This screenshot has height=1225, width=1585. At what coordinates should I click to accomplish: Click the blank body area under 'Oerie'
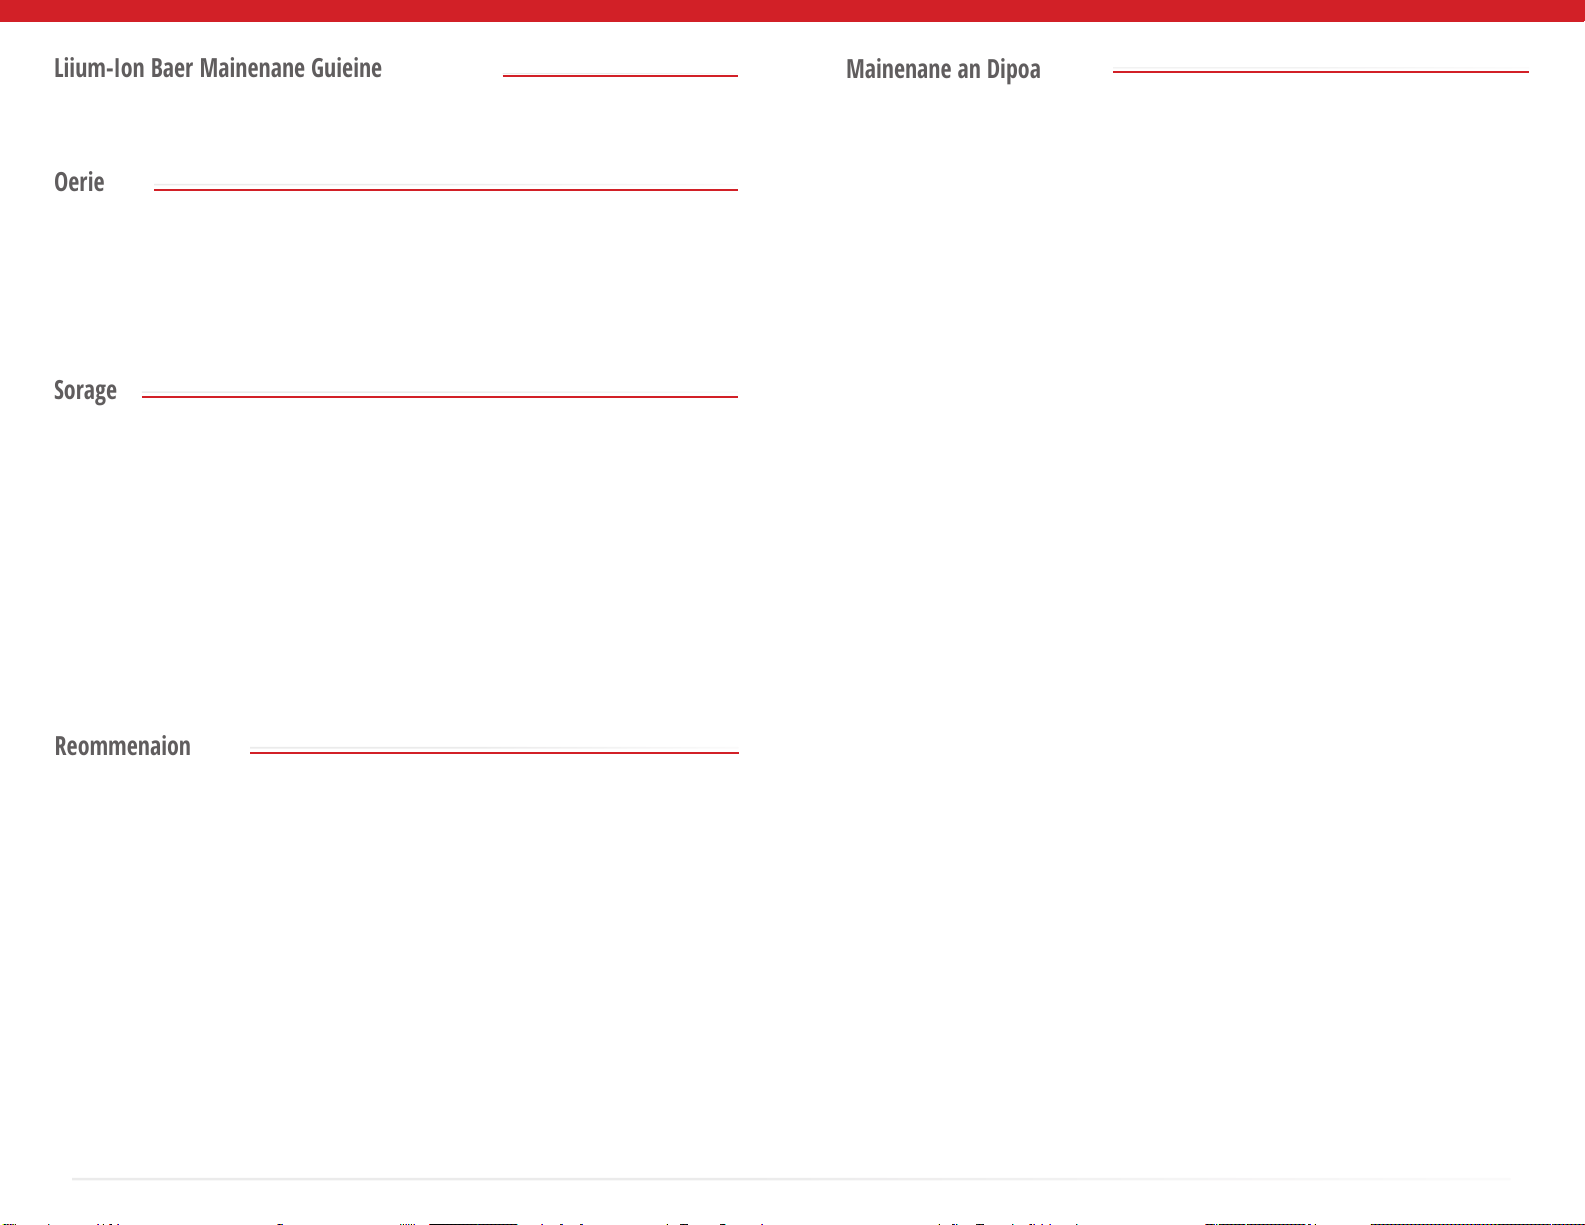395,280
